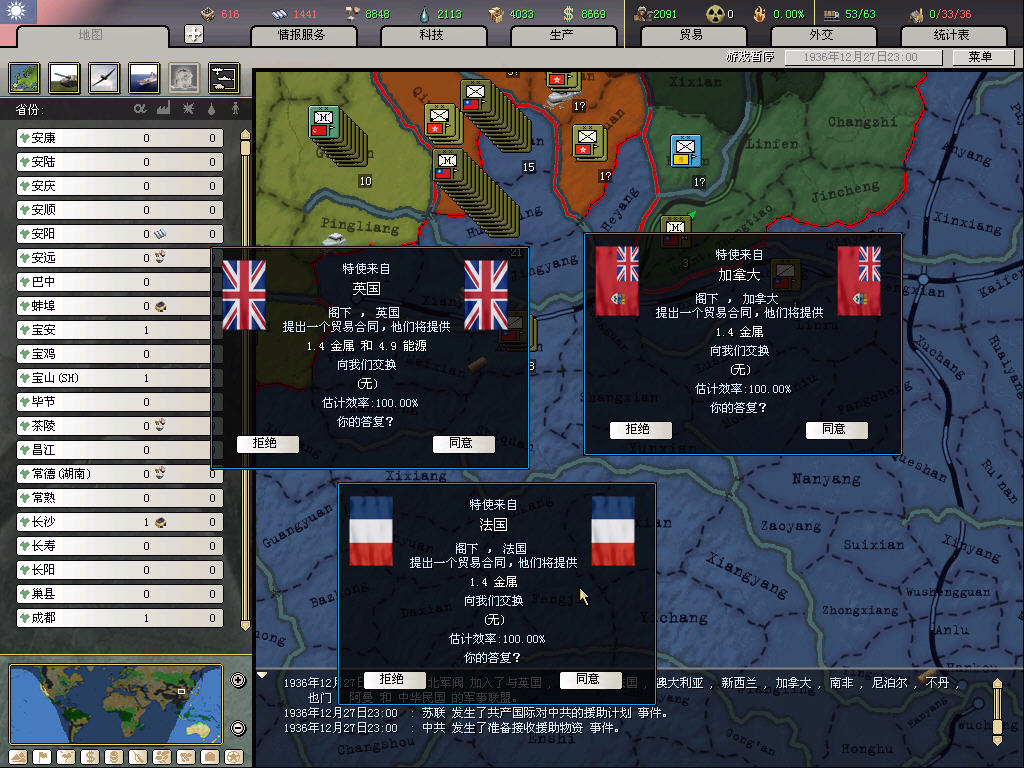Select province 蚌埠 in the list

(x=120, y=306)
